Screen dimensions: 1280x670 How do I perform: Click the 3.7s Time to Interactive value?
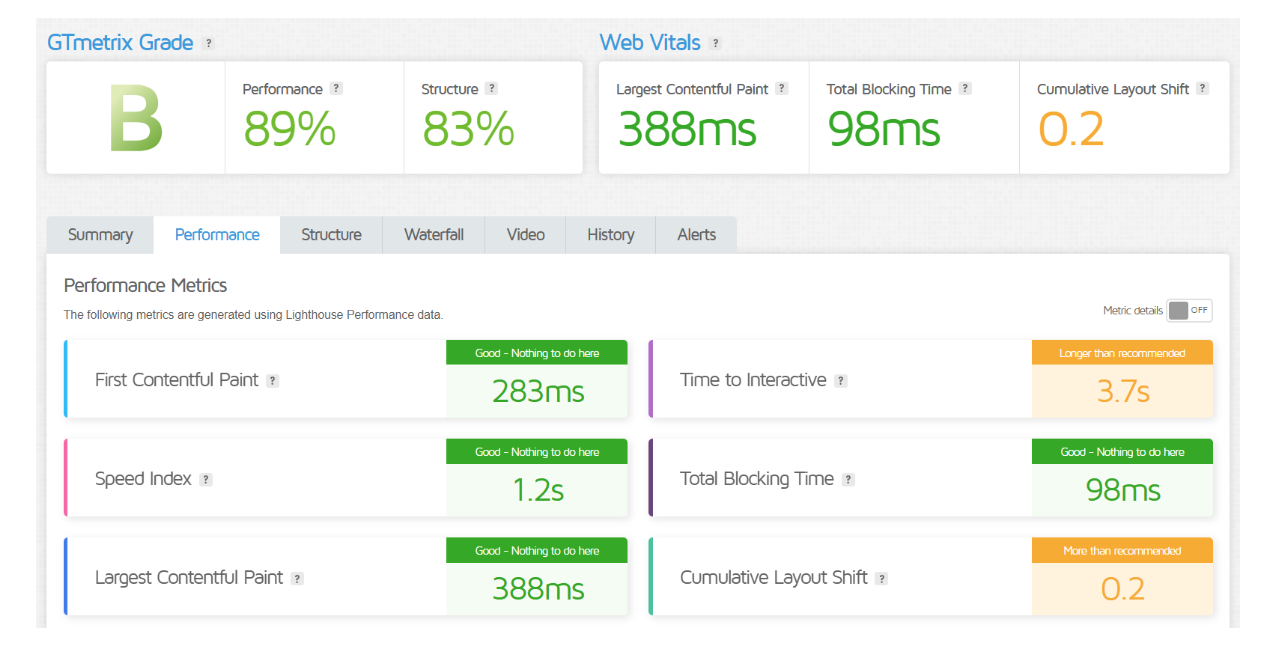click(1123, 391)
